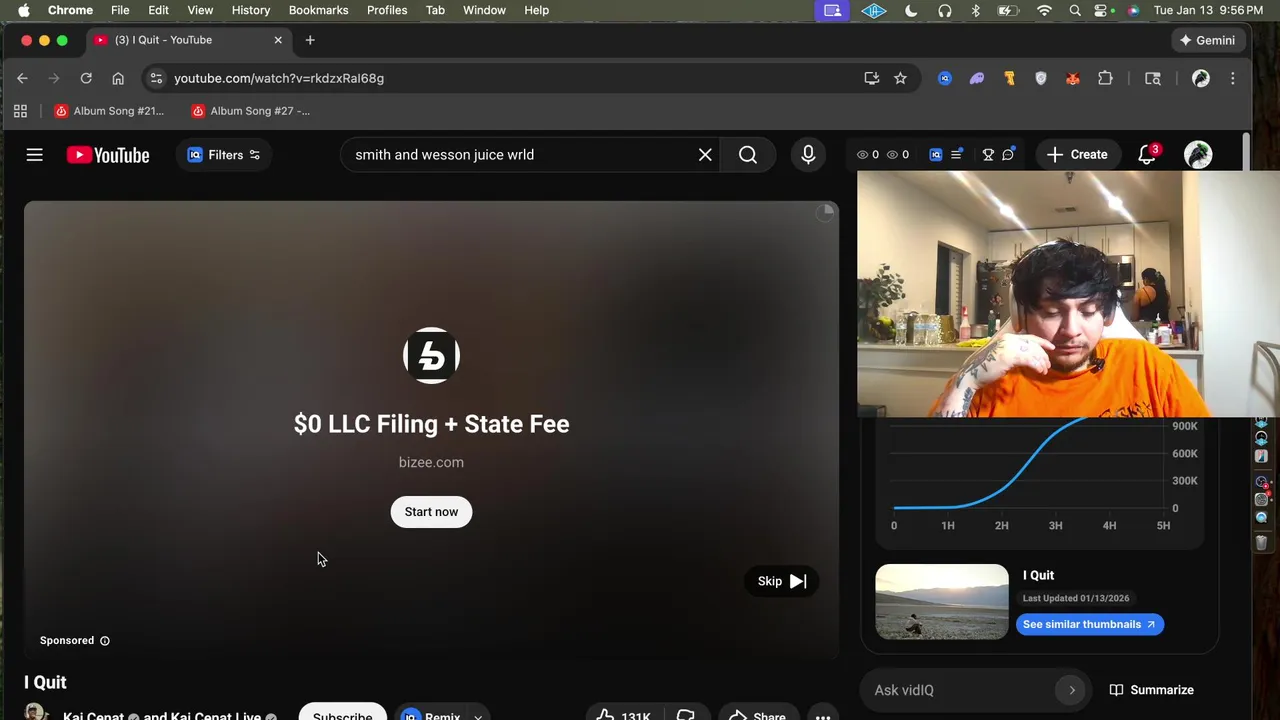Image resolution: width=1280 pixels, height=720 pixels.
Task: Install app icon in address bar
Action: (x=872, y=78)
